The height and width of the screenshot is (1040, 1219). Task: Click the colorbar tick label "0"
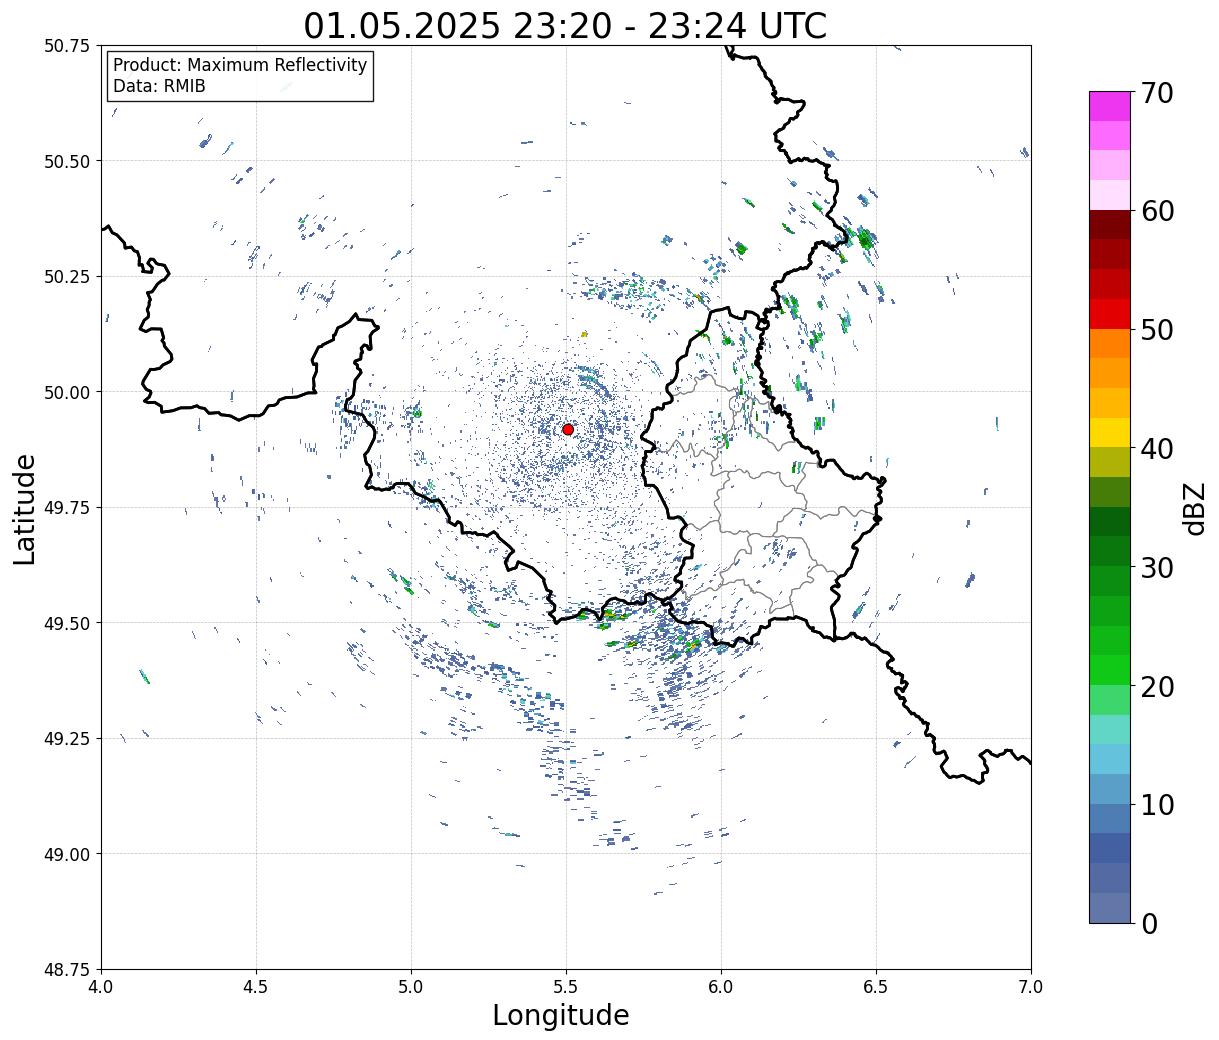coord(1148,924)
